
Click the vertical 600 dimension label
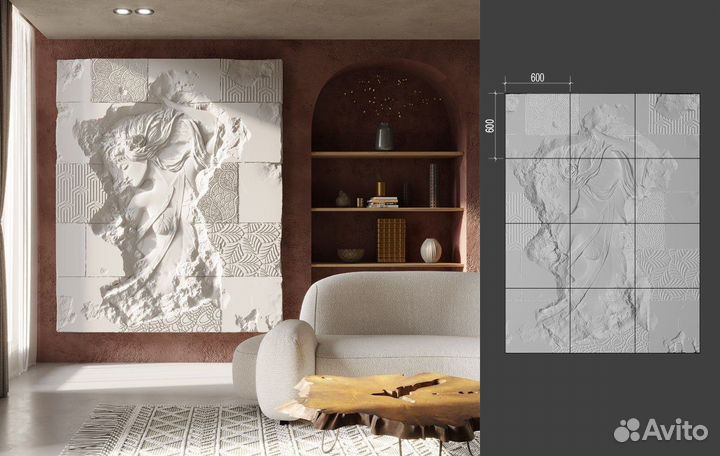pyautogui.click(x=490, y=126)
